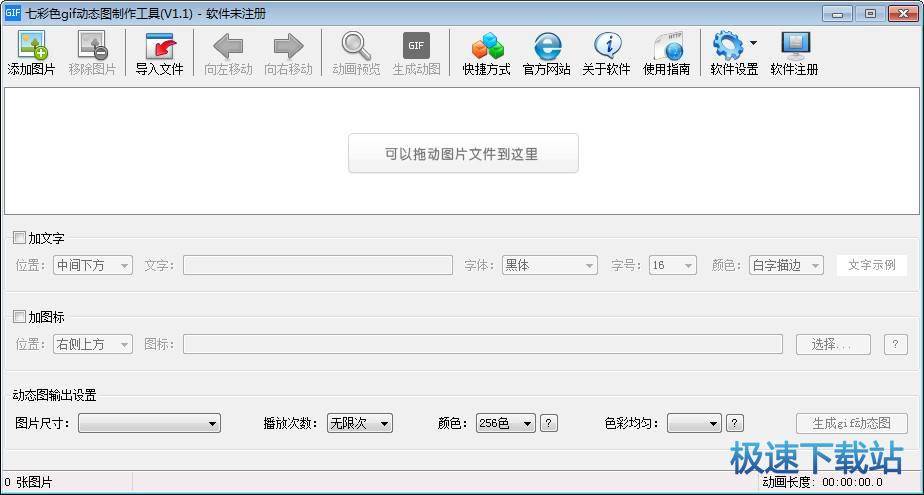Click the 导入文件 (import file) icon

tap(159, 46)
